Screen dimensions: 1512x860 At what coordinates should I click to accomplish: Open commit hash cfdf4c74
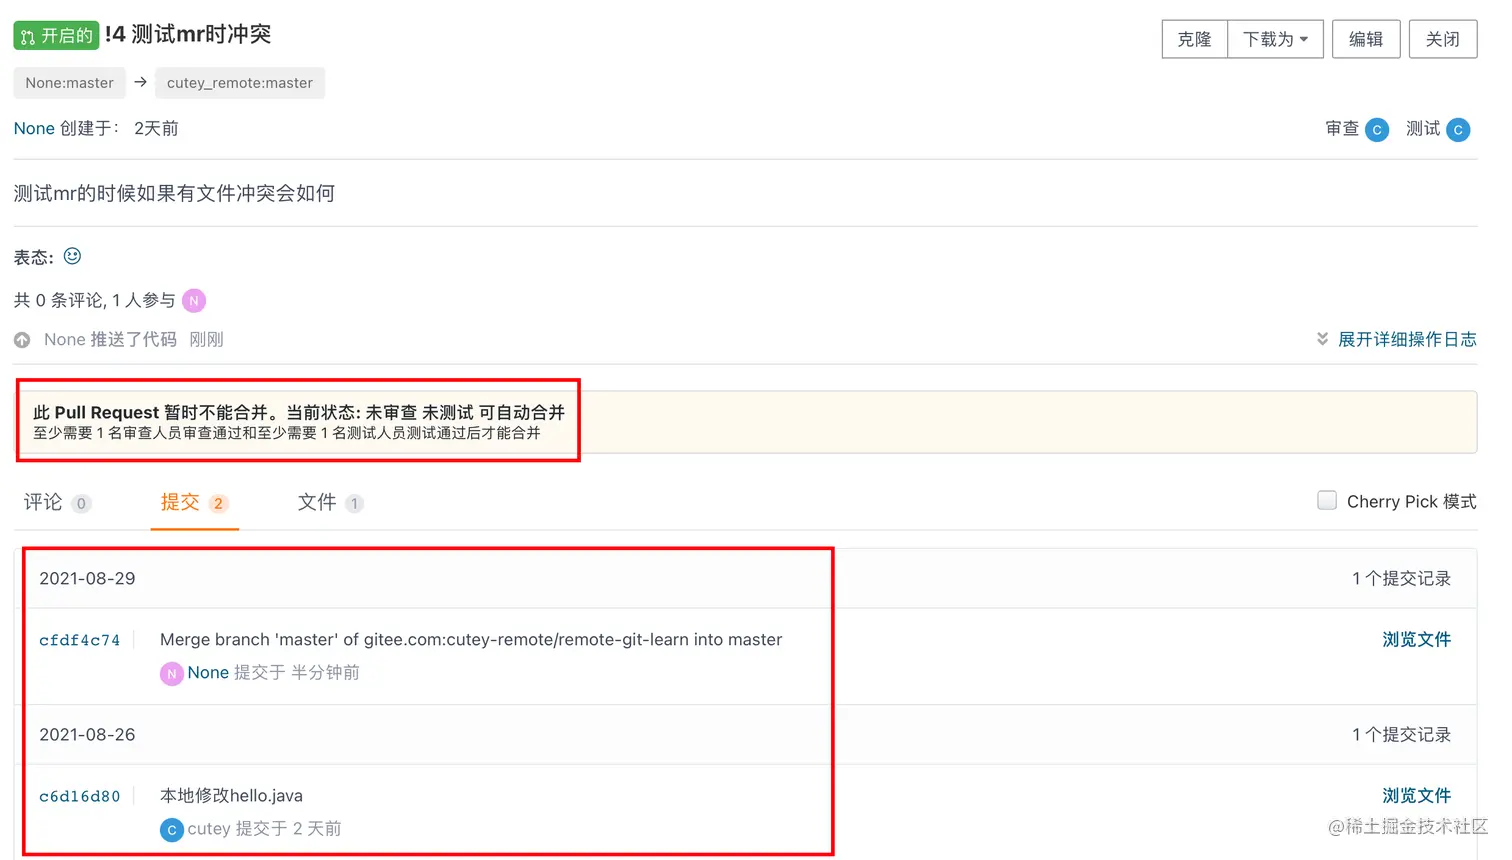click(x=79, y=641)
